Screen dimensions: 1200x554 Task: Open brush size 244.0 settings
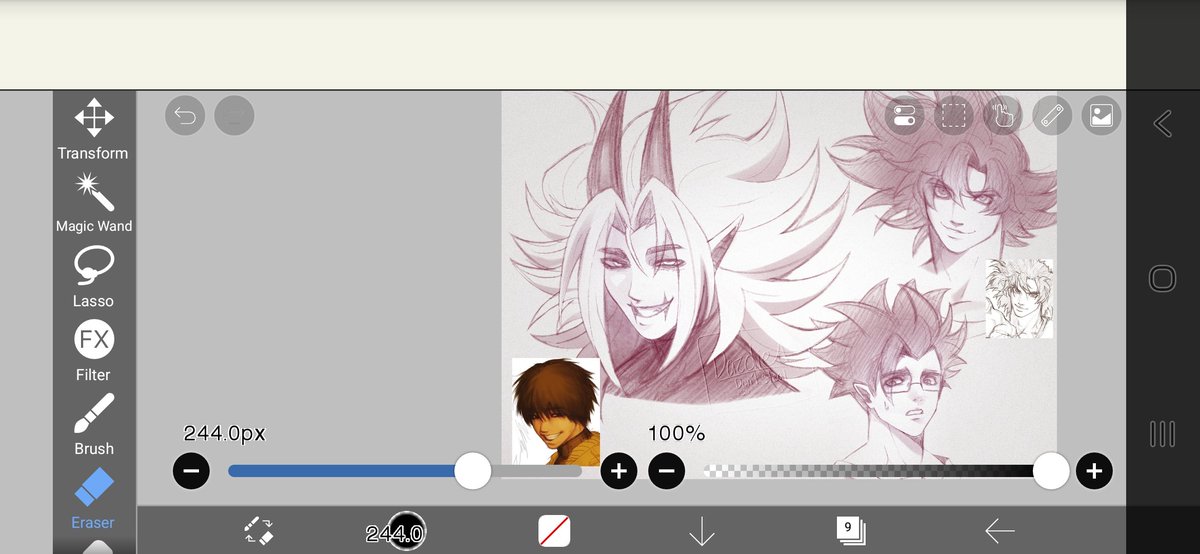[x=395, y=532]
